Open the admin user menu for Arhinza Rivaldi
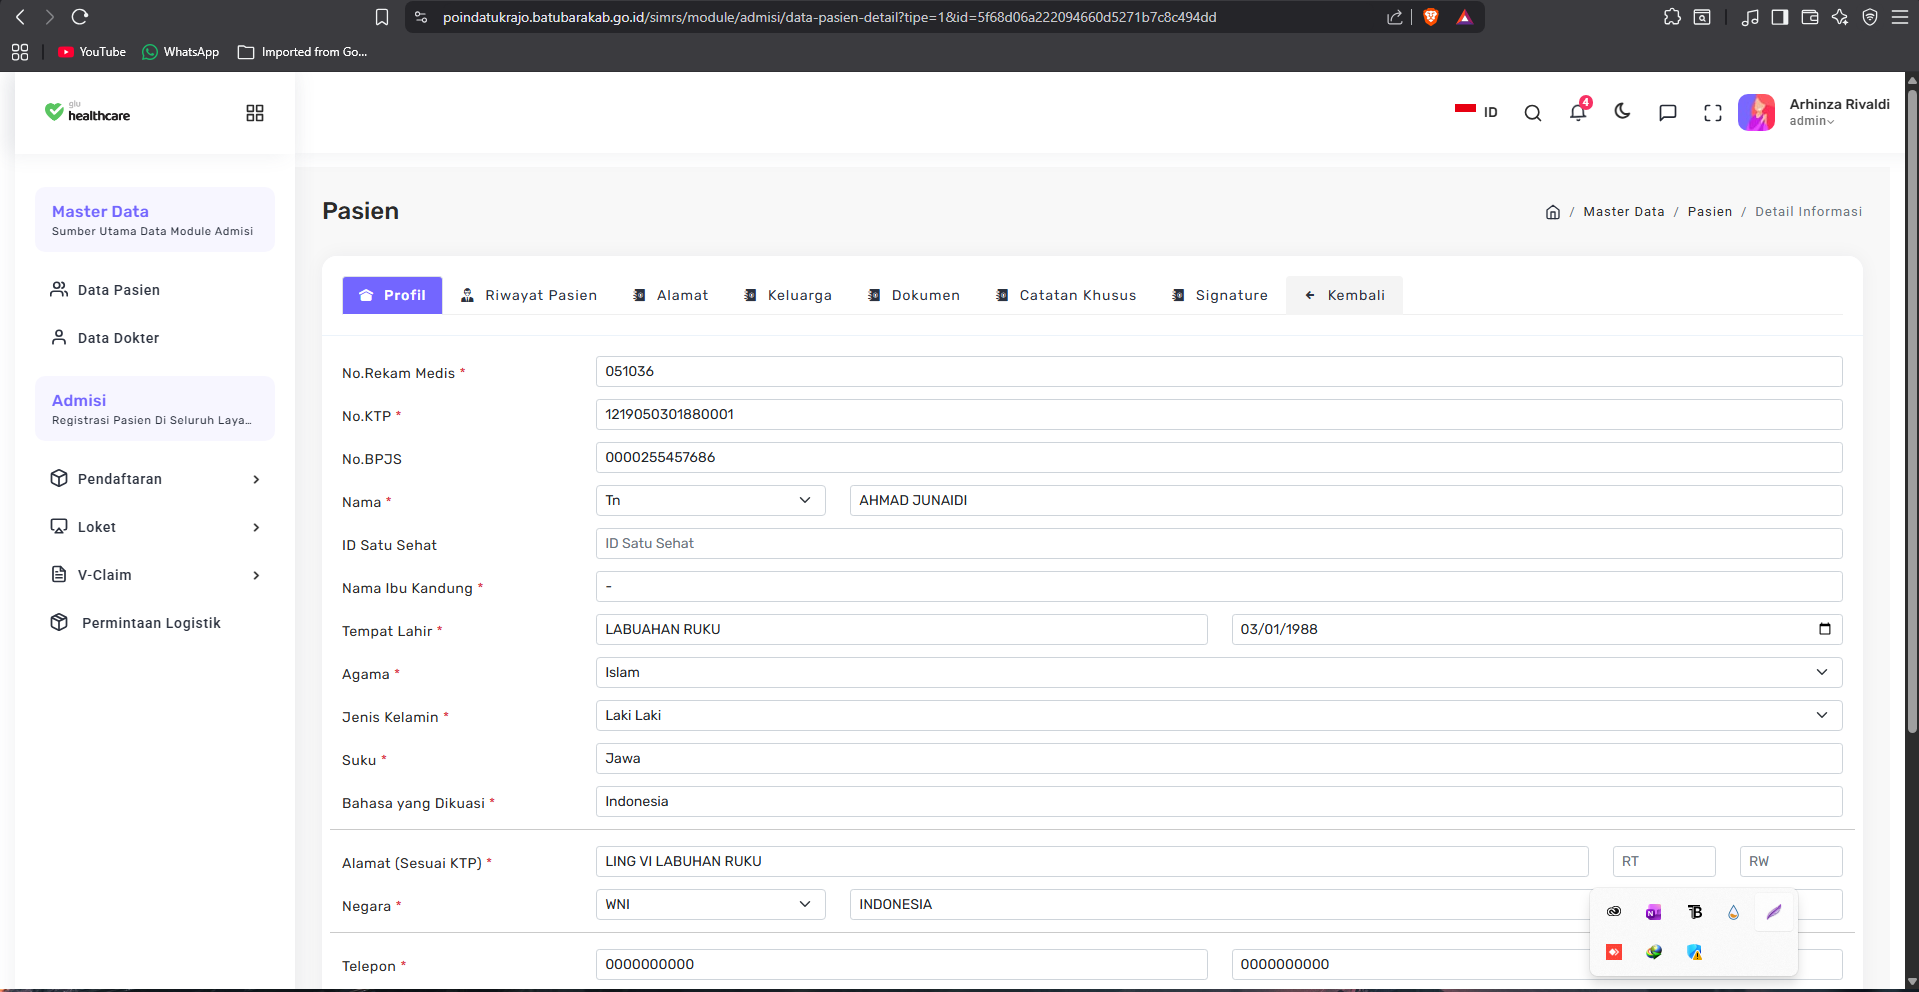This screenshot has width=1919, height=992. click(x=1814, y=112)
